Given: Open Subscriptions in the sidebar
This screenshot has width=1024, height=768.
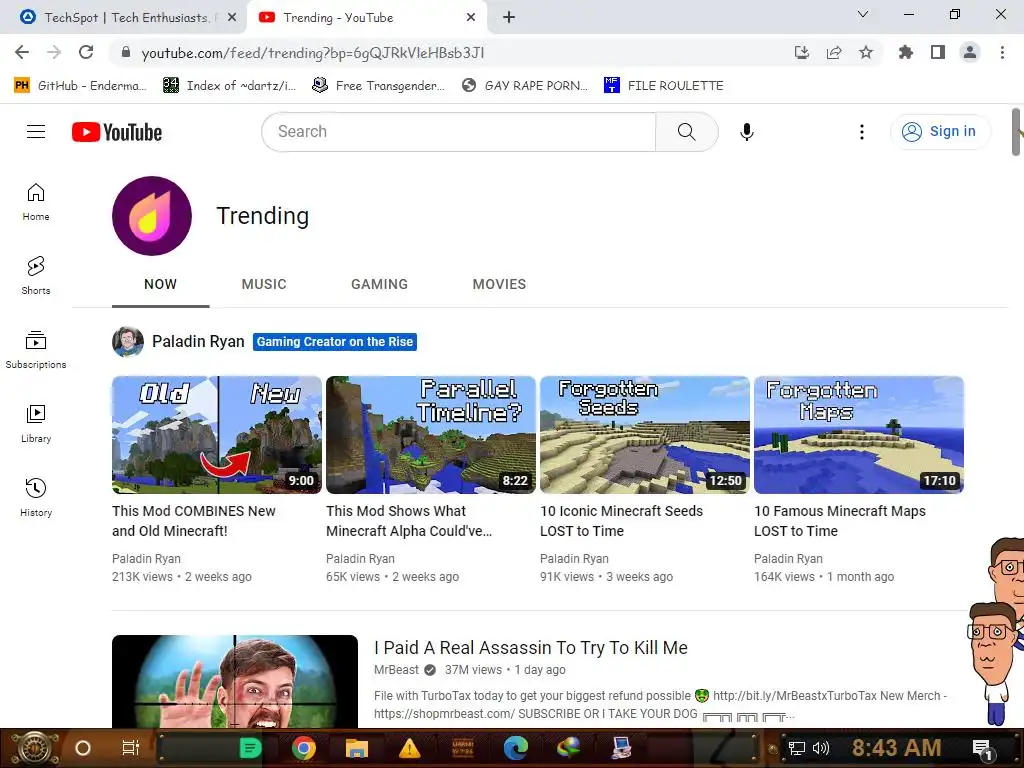Looking at the screenshot, I should point(36,349).
